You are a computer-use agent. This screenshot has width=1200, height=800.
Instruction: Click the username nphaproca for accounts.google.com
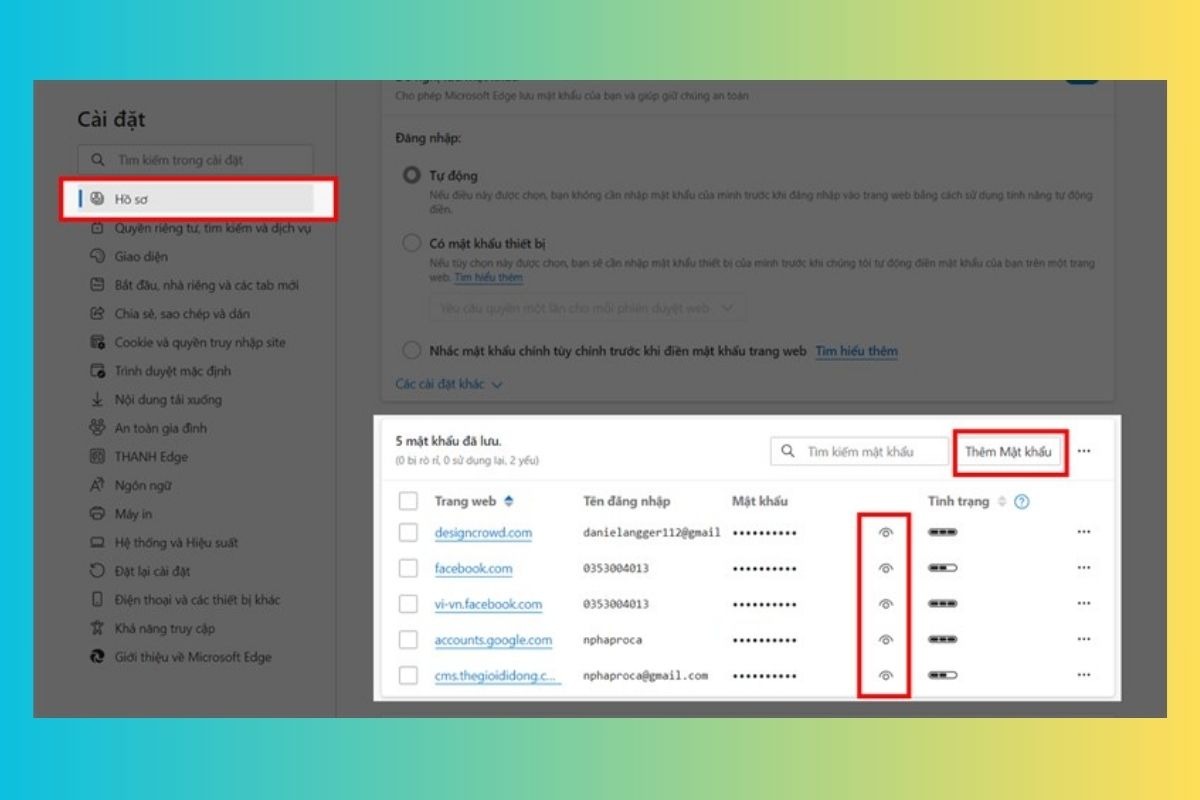[612, 640]
